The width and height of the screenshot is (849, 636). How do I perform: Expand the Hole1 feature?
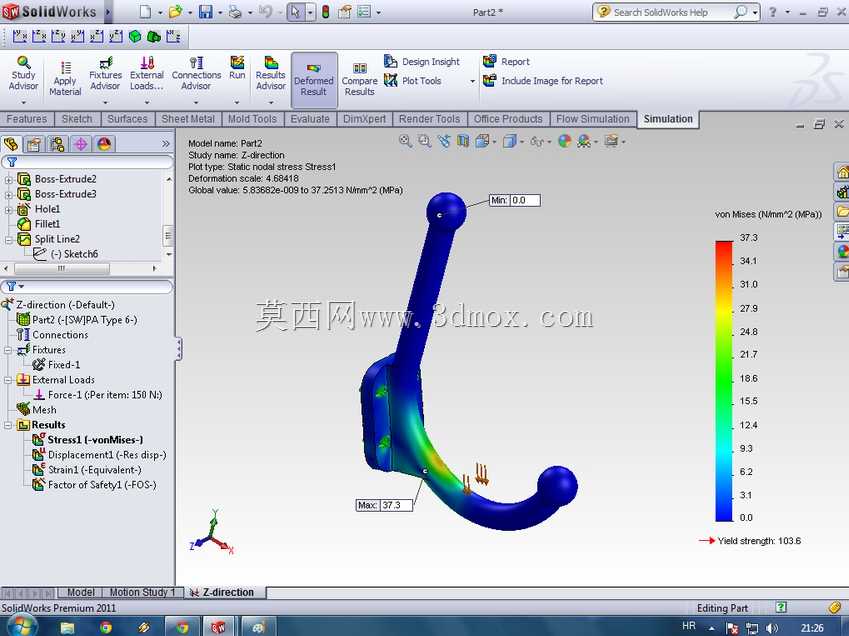click(8, 209)
